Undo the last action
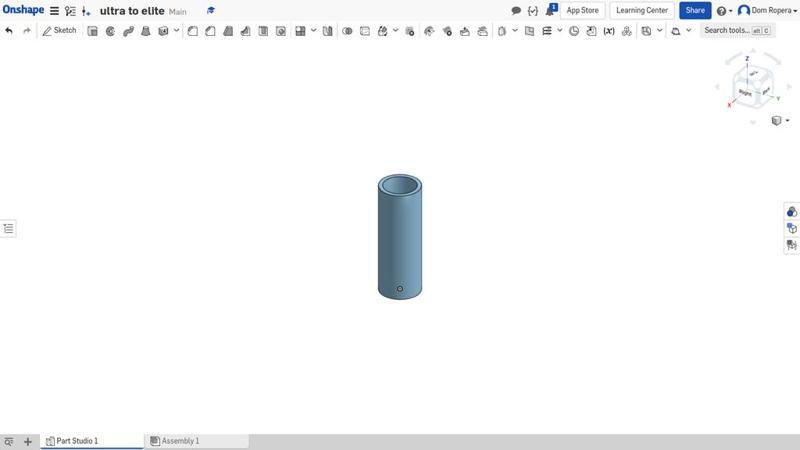This screenshot has width=800, height=450. 9,31
